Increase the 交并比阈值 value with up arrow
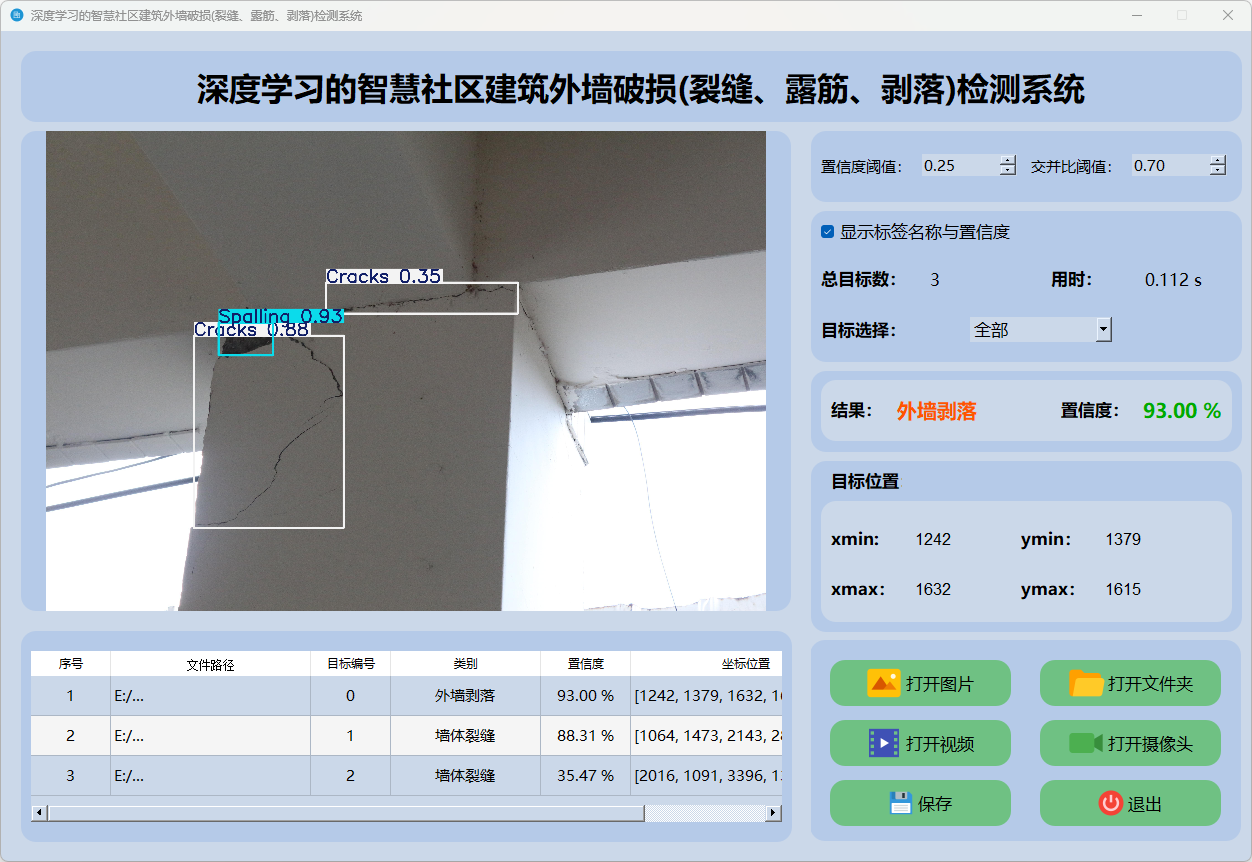 1217,160
